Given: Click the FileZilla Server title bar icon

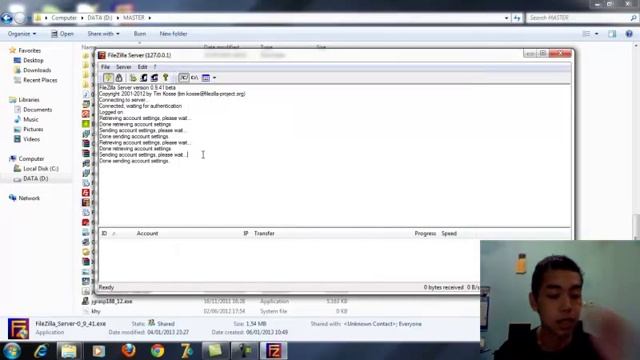Looking at the screenshot, I should point(102,55).
